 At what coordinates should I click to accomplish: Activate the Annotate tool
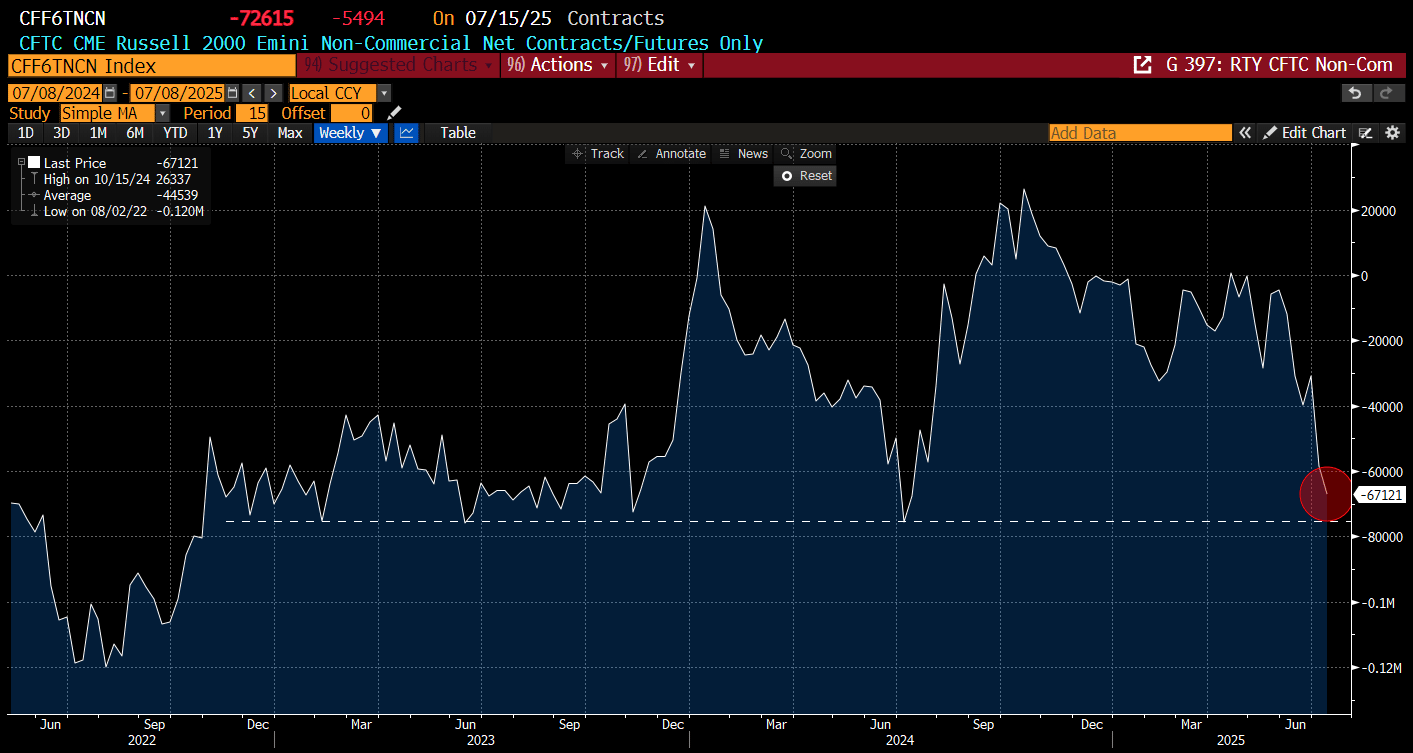[x=671, y=153]
